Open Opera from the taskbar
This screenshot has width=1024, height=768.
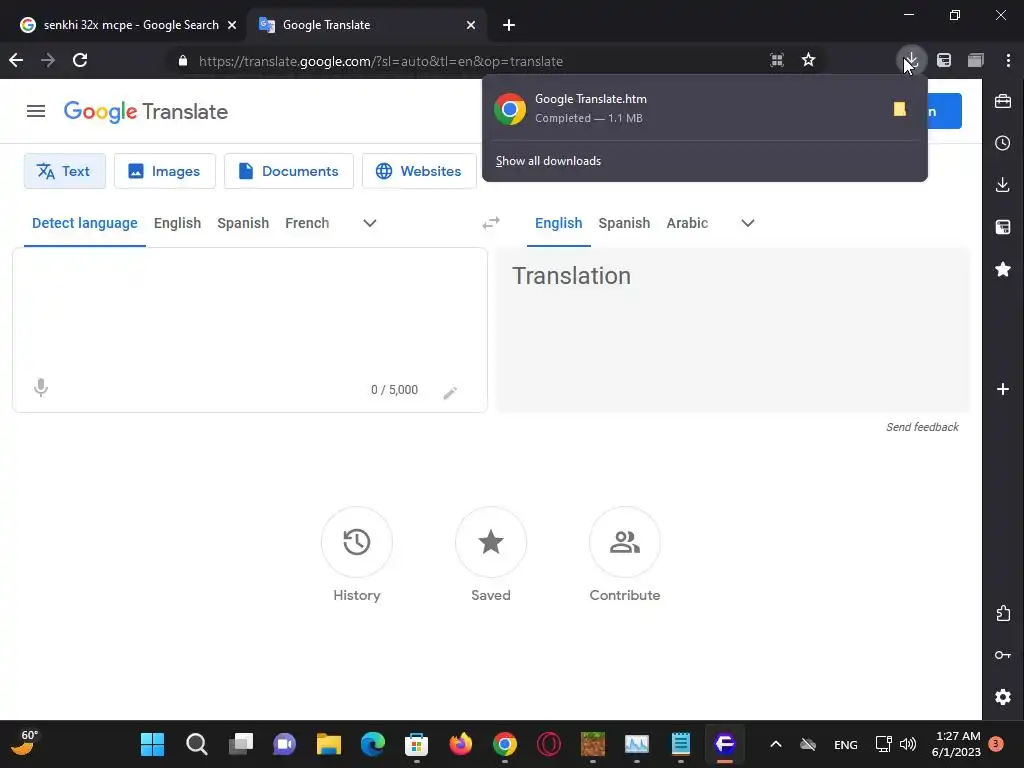pyautogui.click(x=549, y=744)
